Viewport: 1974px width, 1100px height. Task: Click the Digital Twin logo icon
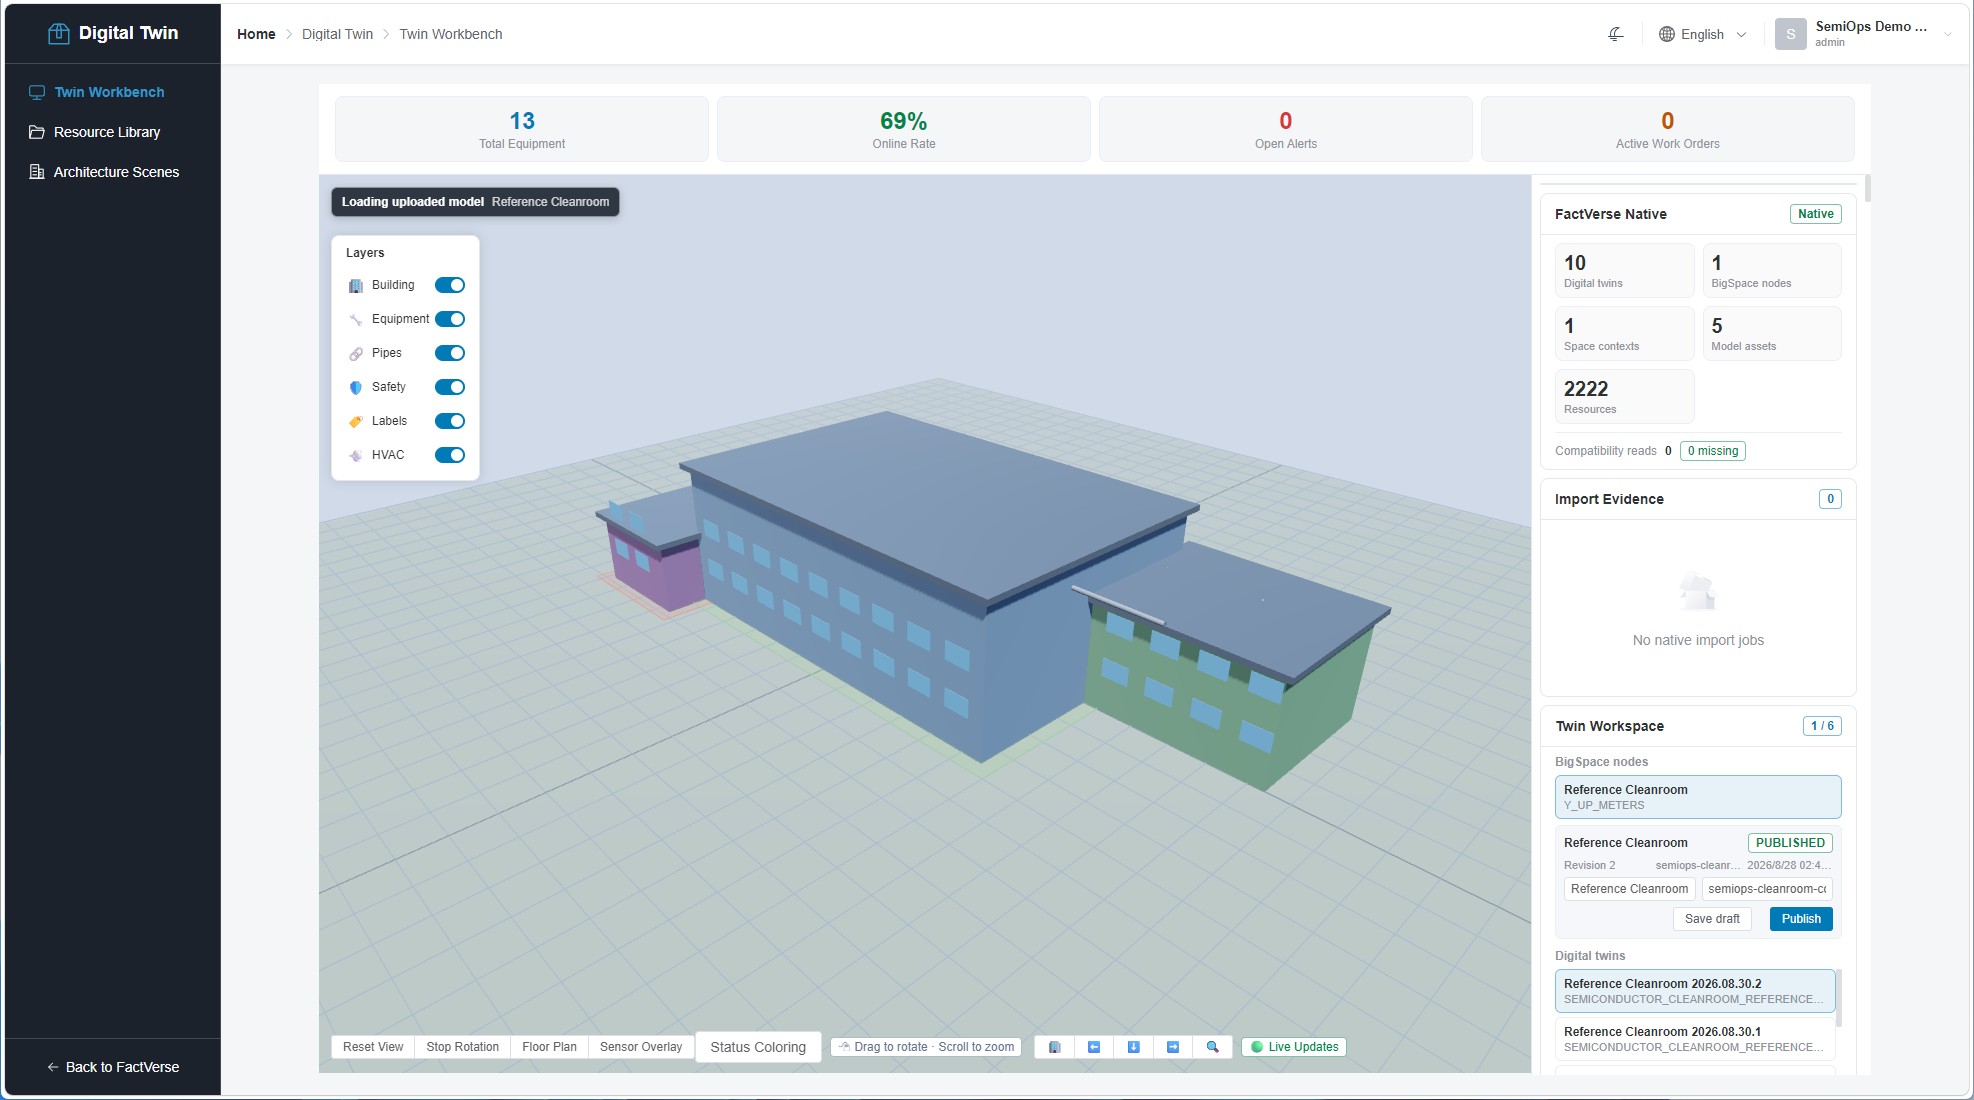(x=59, y=33)
